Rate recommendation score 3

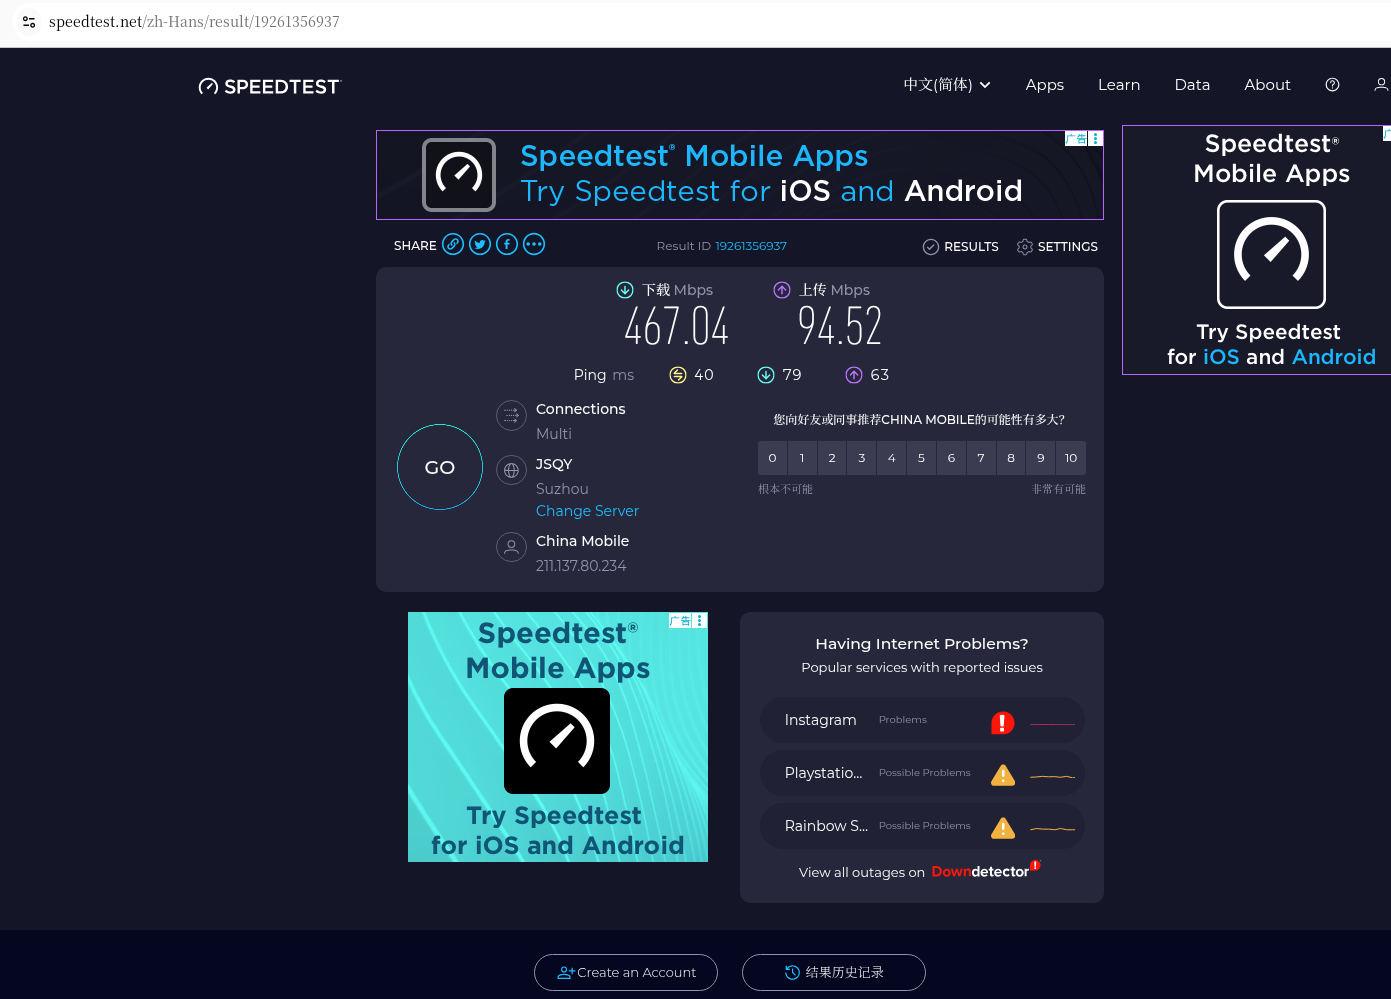(862, 458)
